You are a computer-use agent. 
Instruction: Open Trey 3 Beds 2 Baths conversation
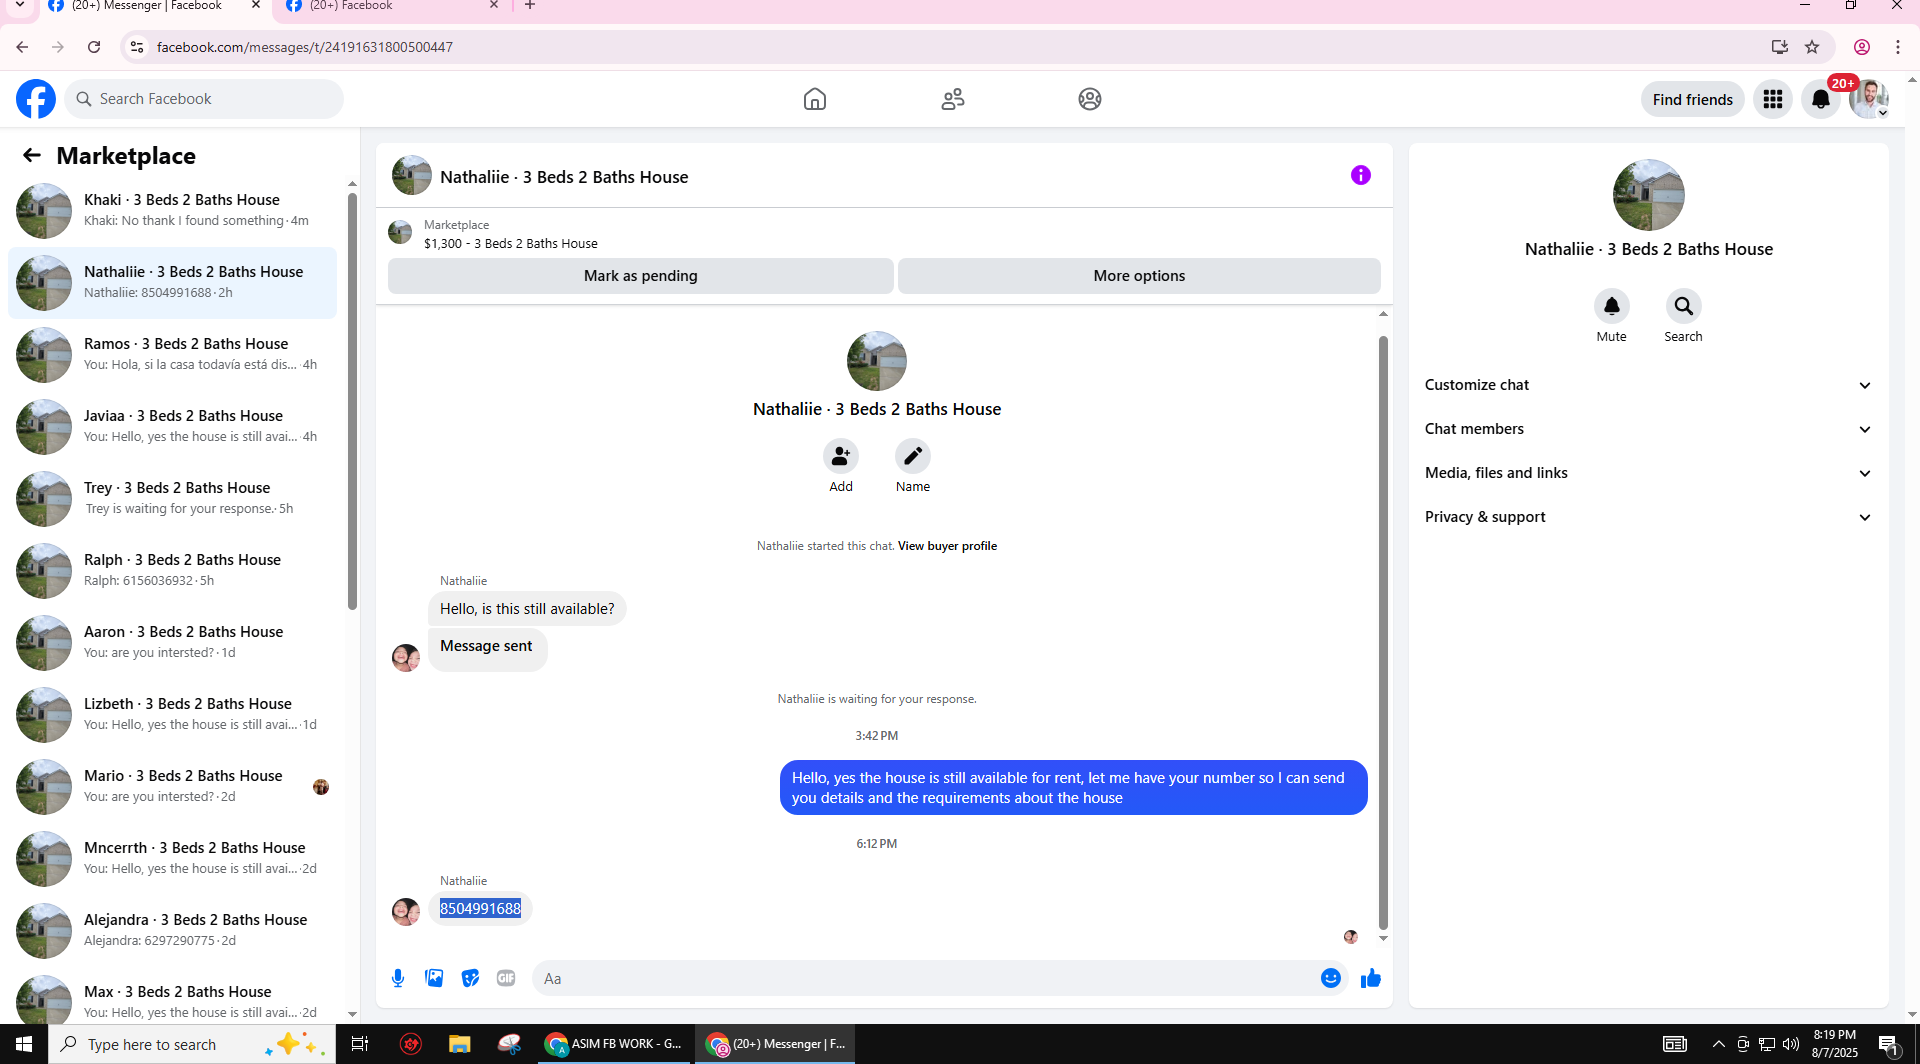(x=172, y=498)
